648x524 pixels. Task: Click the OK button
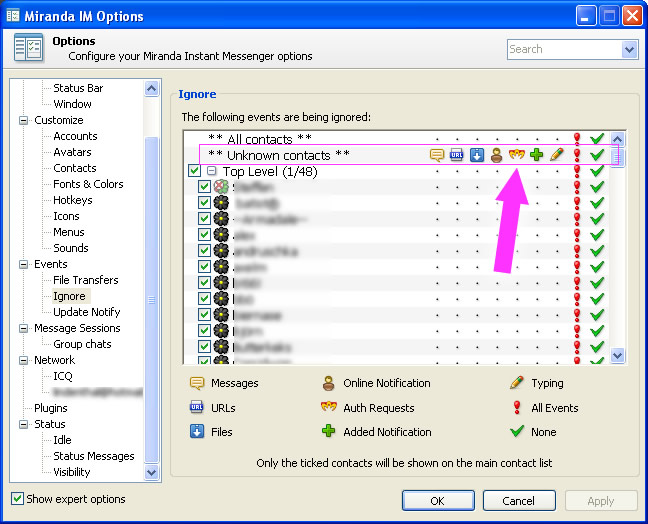click(438, 501)
